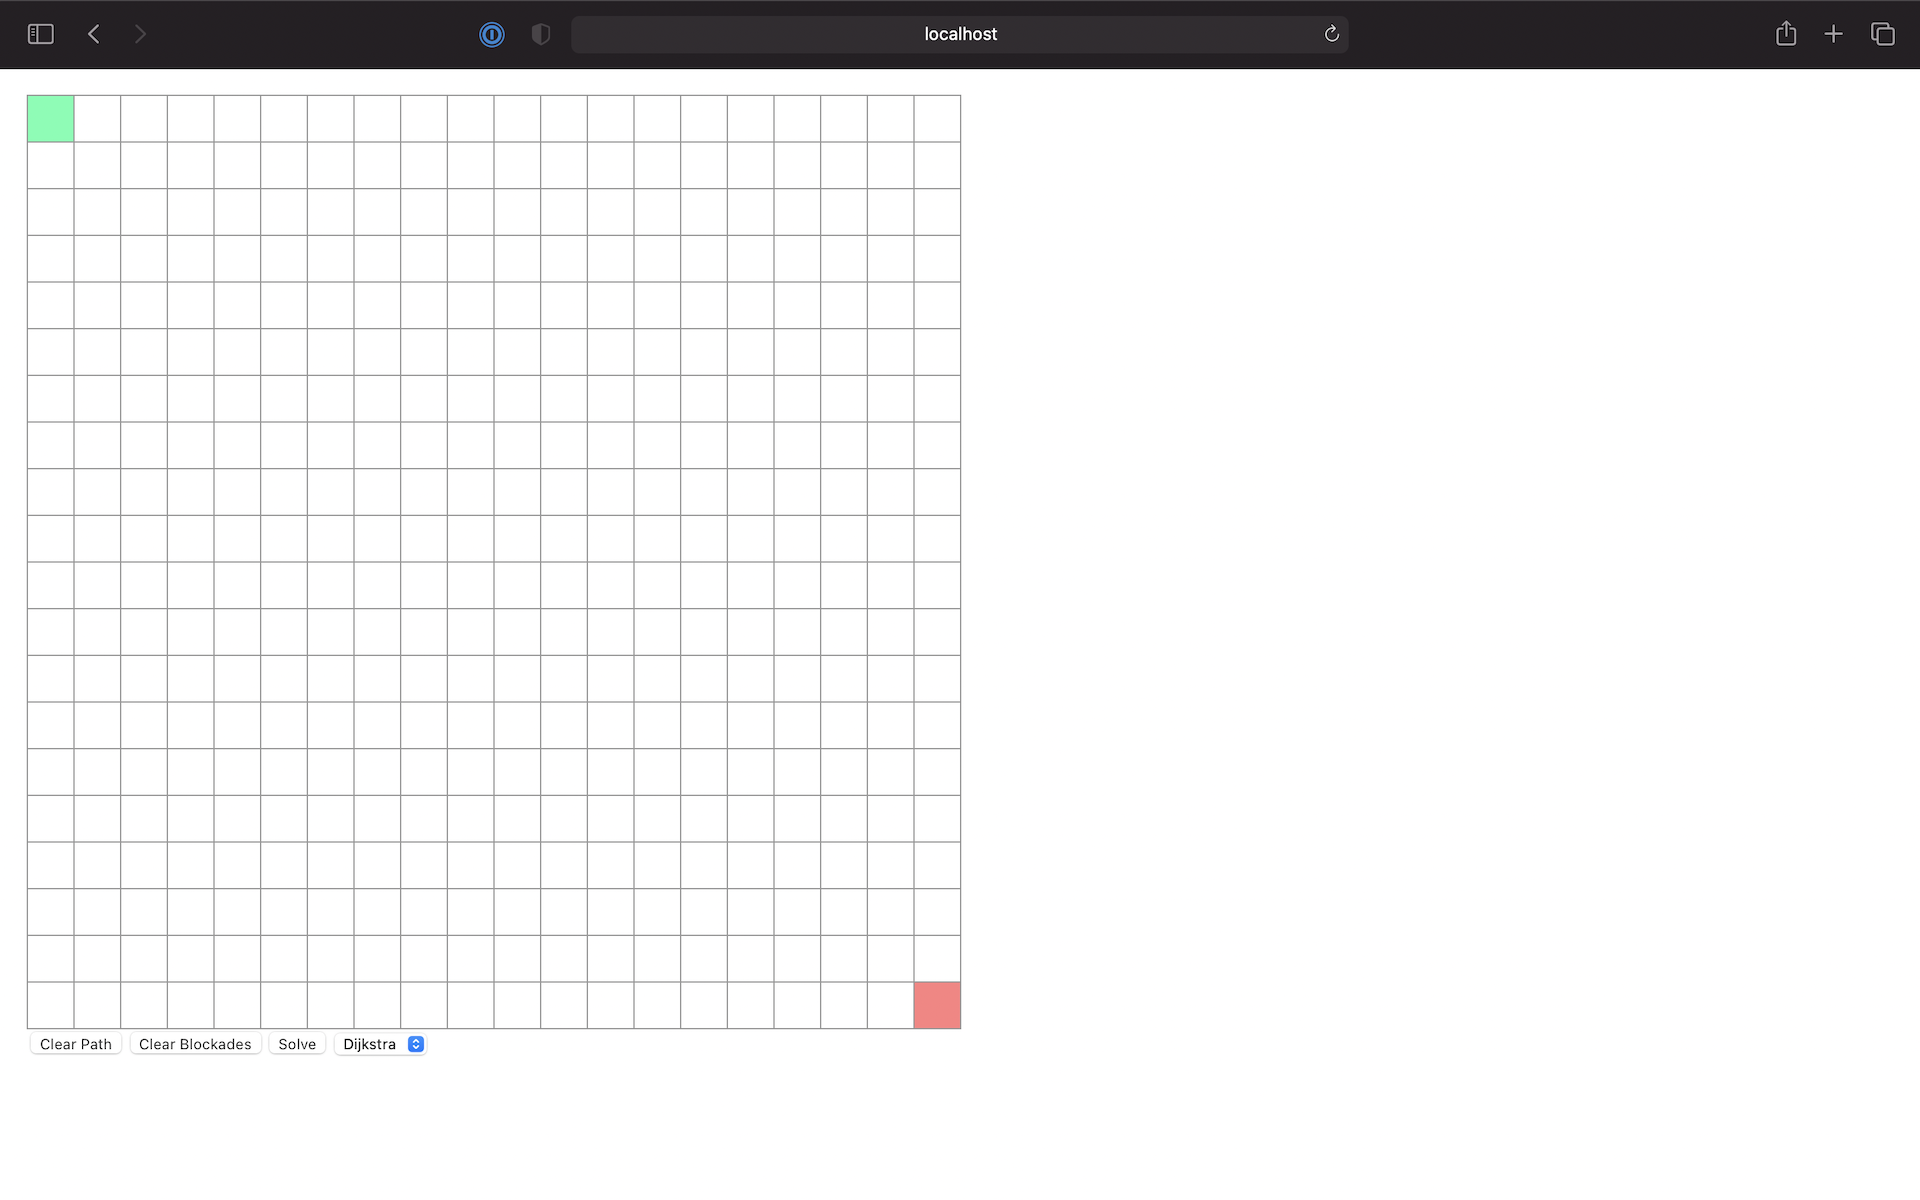Navigate forward to the next page

pyautogui.click(x=141, y=33)
